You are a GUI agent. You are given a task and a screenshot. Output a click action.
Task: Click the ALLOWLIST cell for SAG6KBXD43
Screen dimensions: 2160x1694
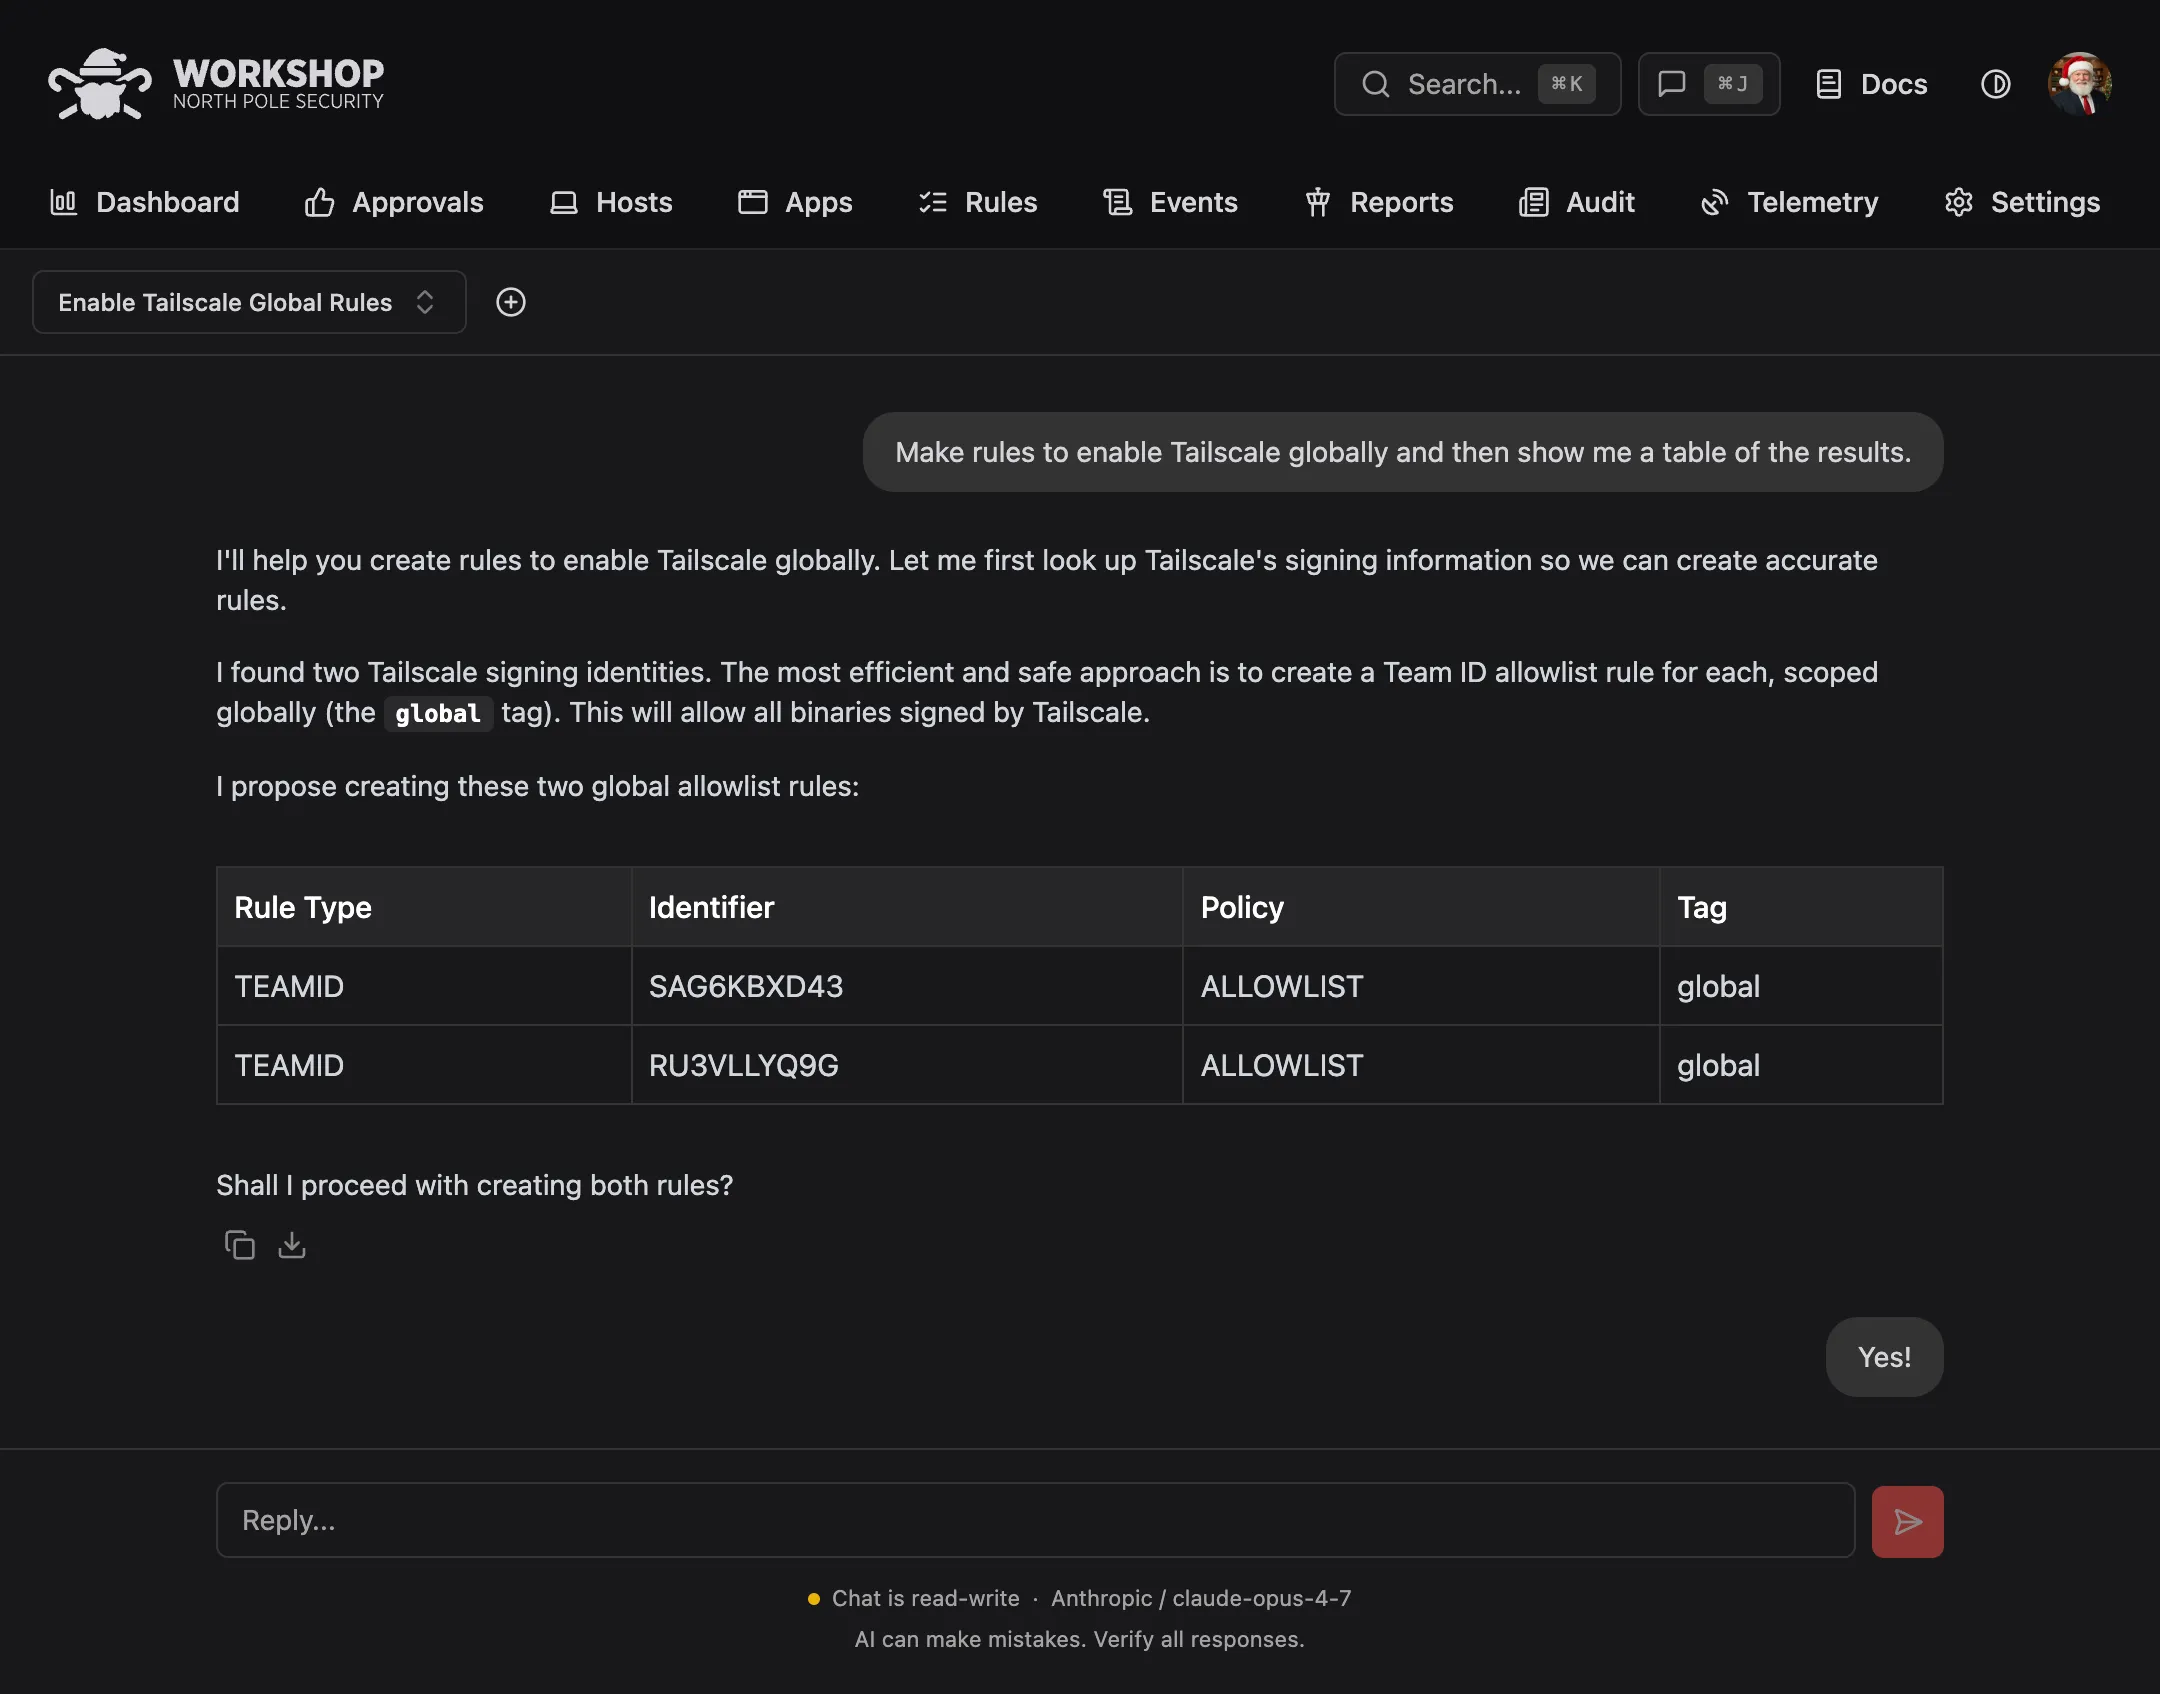click(x=1421, y=986)
